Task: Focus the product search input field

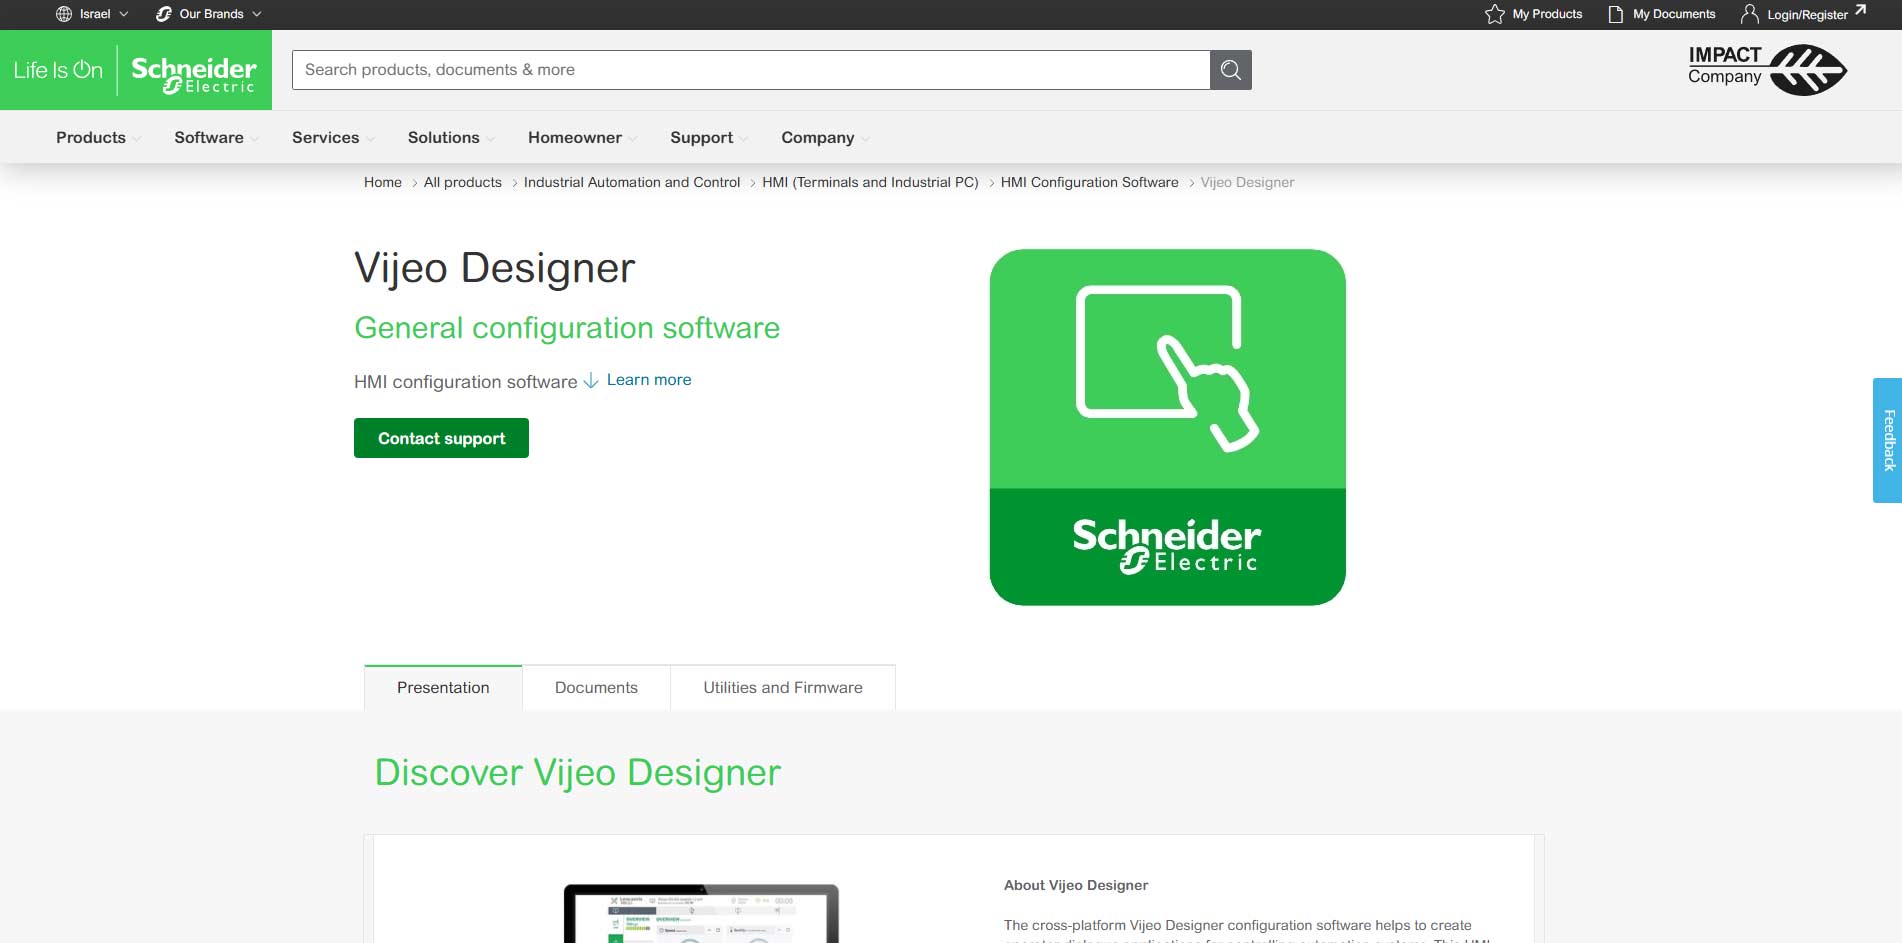Action: pos(750,70)
